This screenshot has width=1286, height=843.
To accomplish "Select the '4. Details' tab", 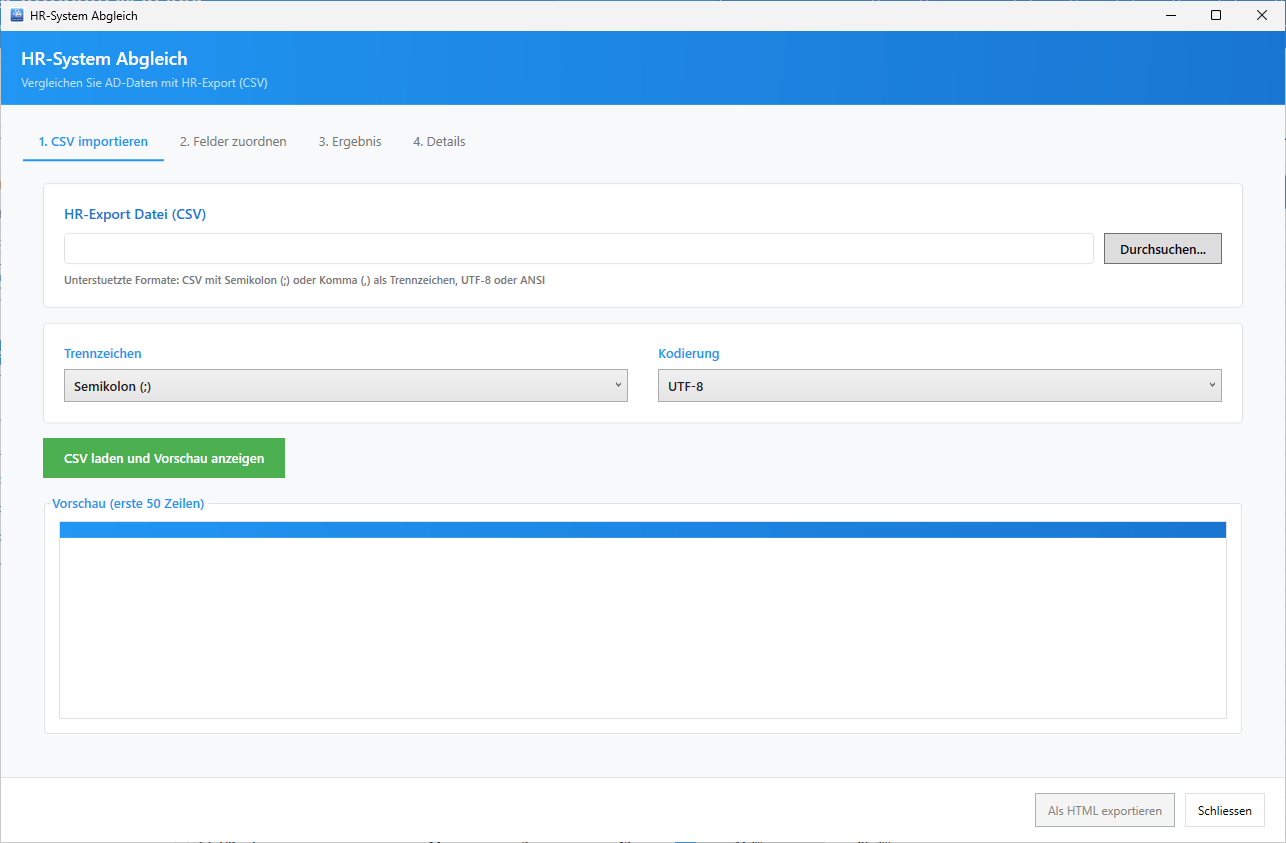I will (439, 142).
